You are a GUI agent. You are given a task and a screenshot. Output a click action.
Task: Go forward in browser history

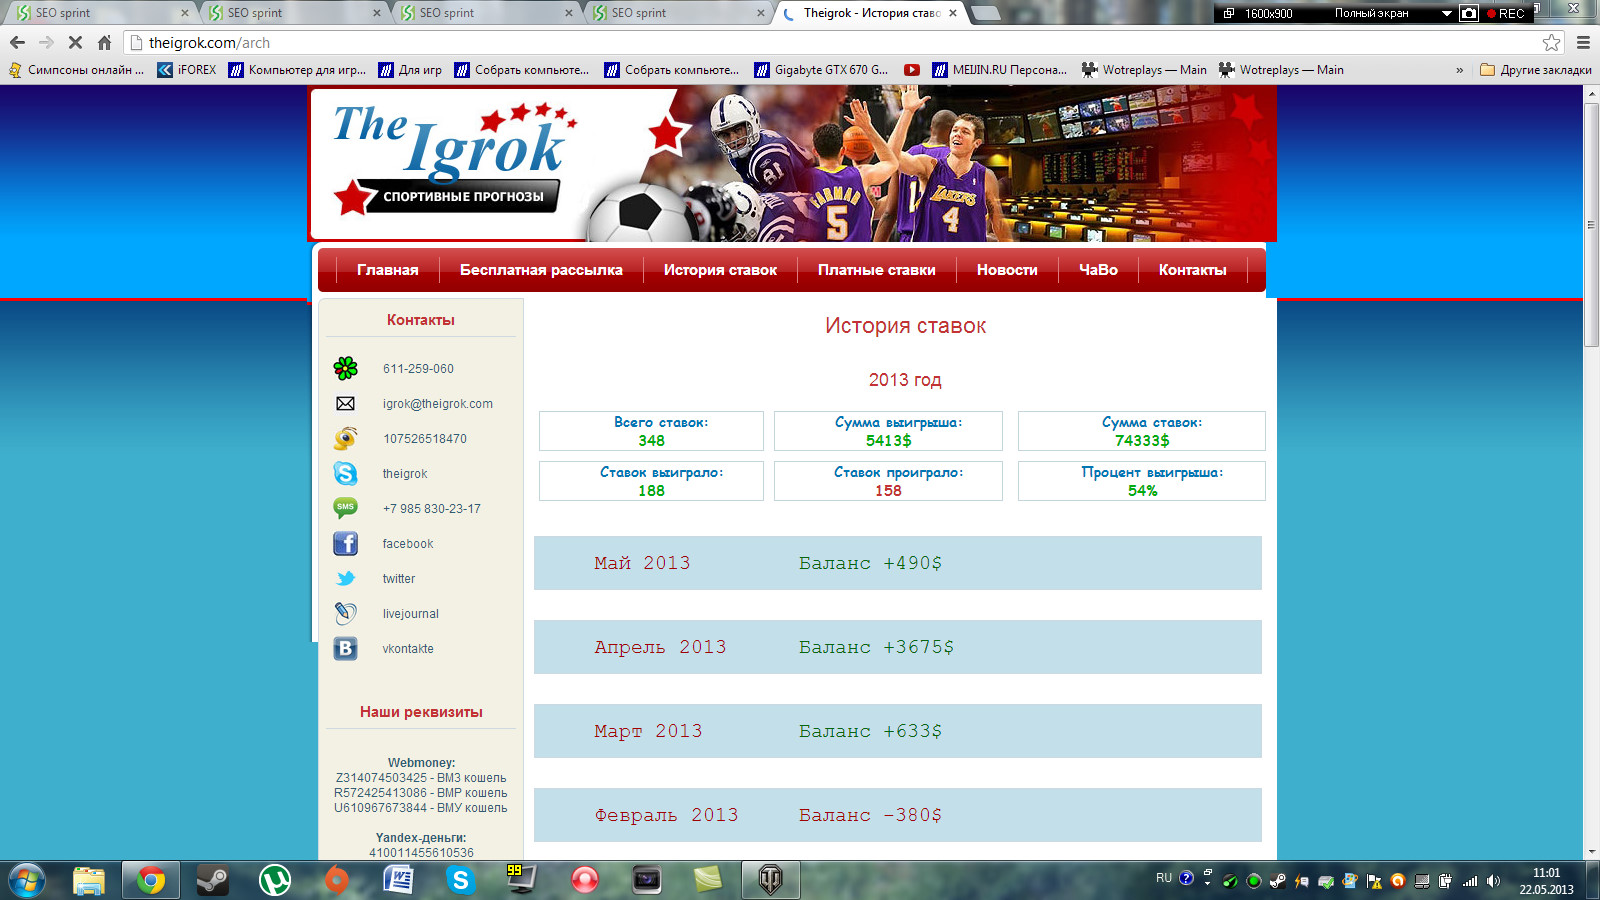(x=46, y=42)
